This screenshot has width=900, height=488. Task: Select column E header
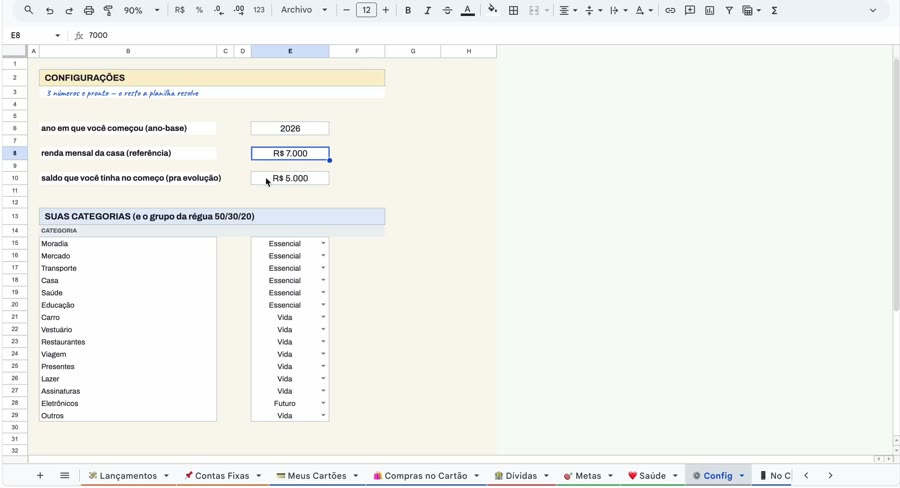click(x=290, y=51)
